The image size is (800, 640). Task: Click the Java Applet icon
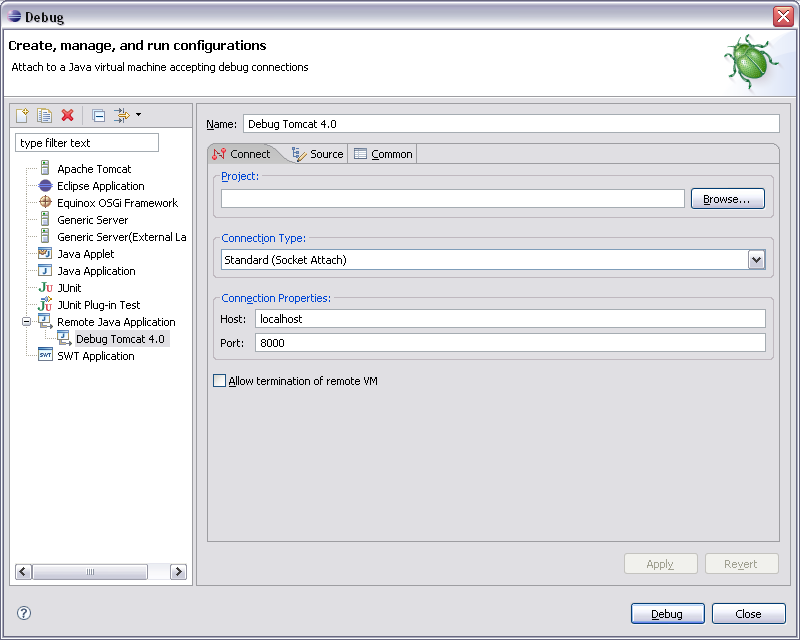[x=45, y=253]
